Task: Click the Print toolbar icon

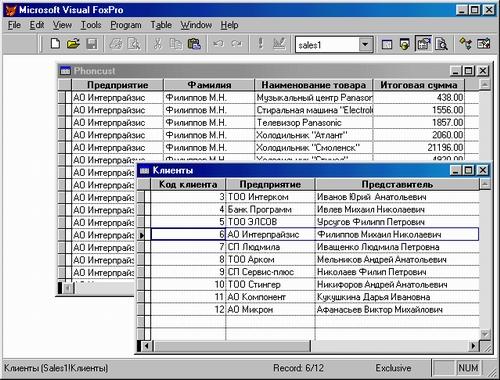Action: click(x=116, y=44)
